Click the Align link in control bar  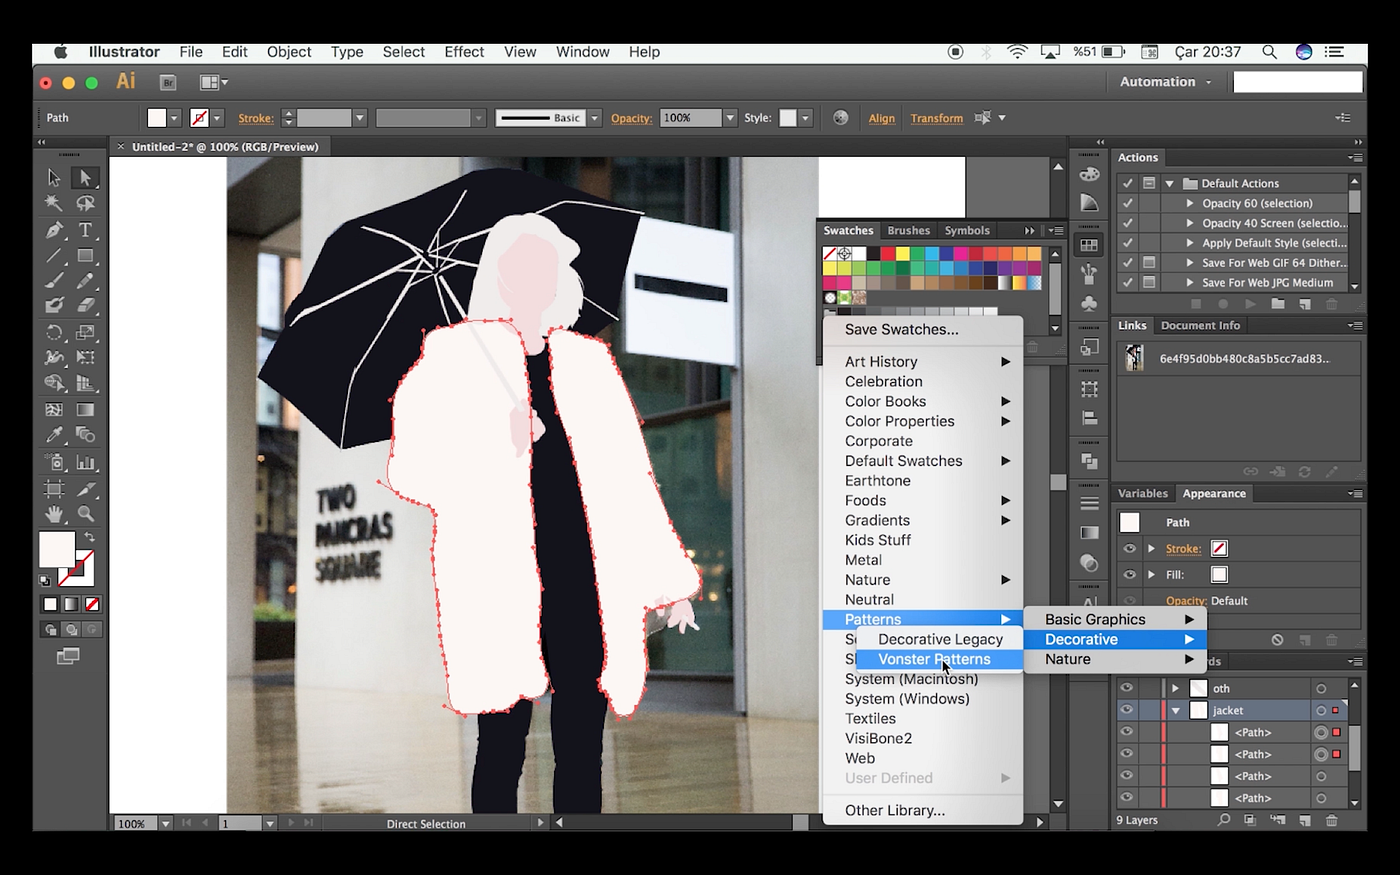881,118
